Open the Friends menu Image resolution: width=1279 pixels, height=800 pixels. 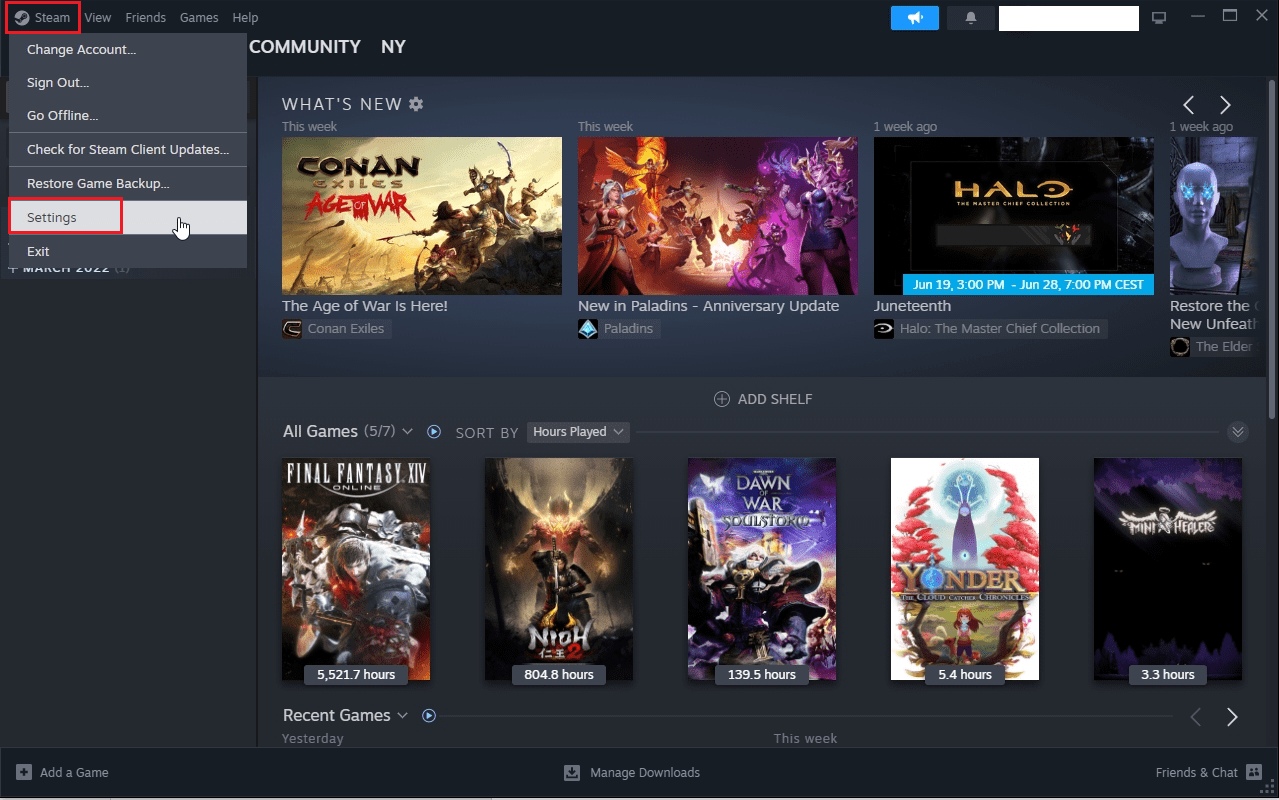pos(146,17)
